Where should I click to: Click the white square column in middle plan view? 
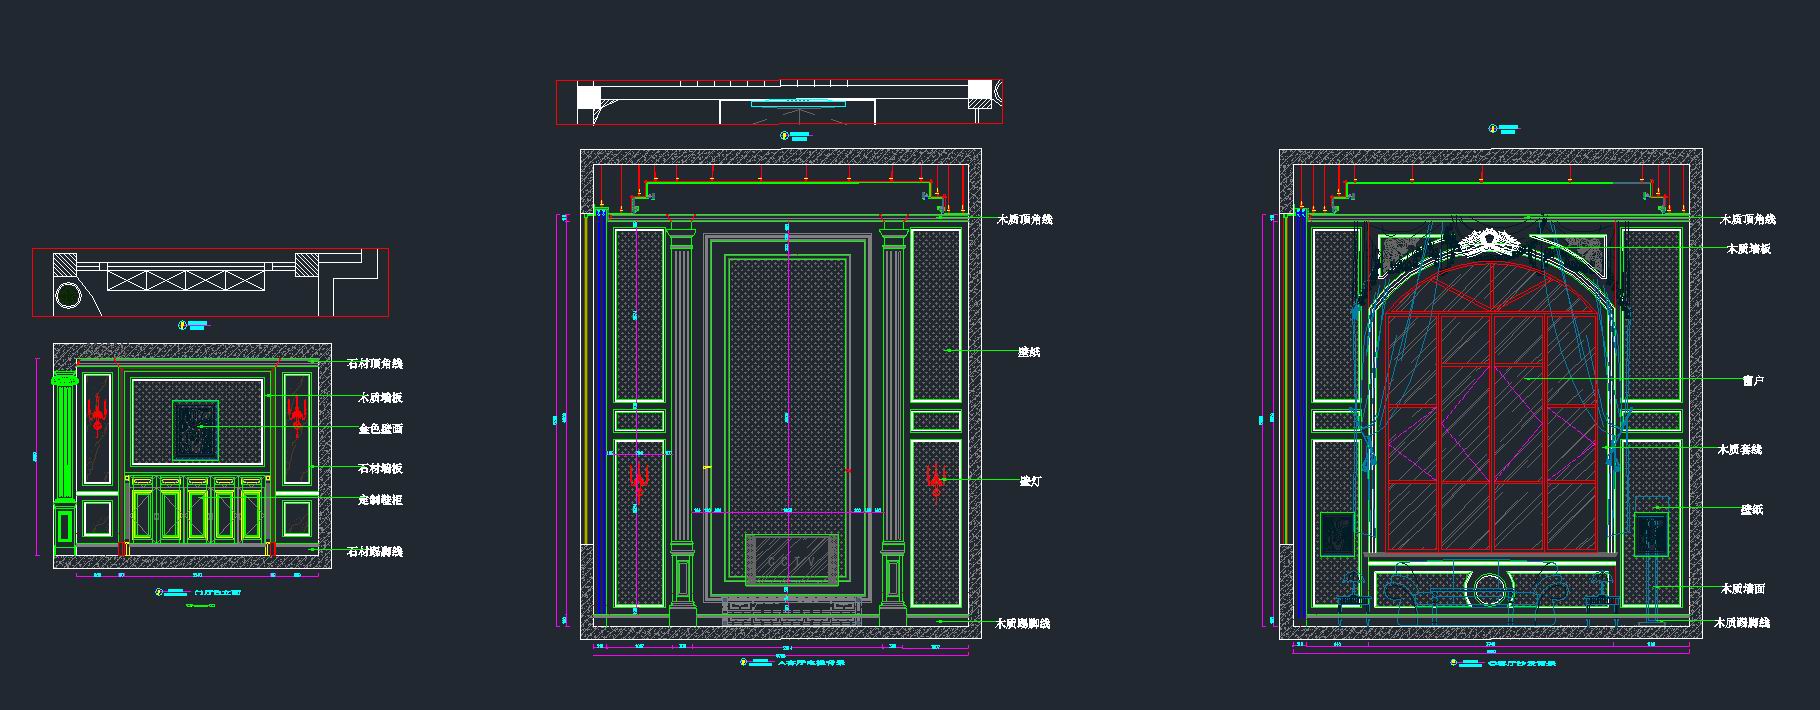click(x=588, y=96)
